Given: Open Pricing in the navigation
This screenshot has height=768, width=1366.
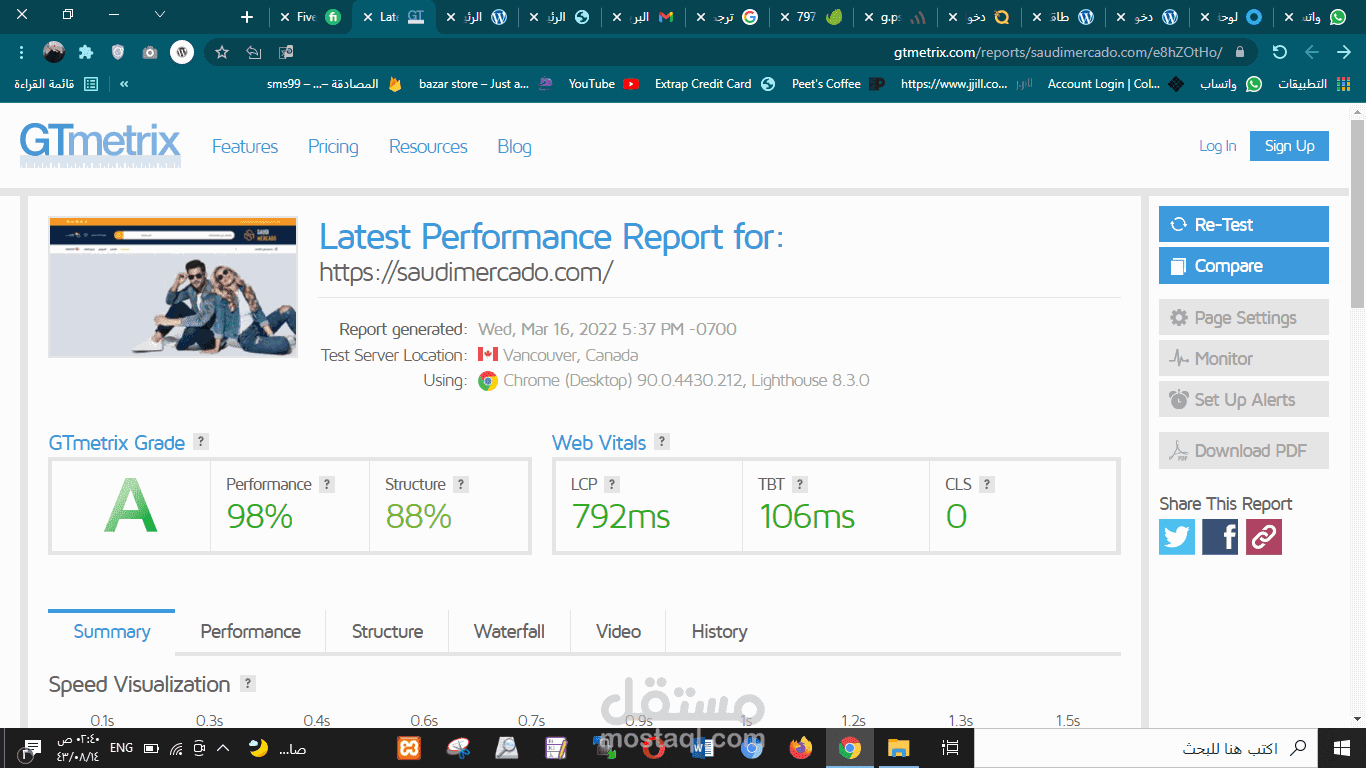Looking at the screenshot, I should point(333,146).
